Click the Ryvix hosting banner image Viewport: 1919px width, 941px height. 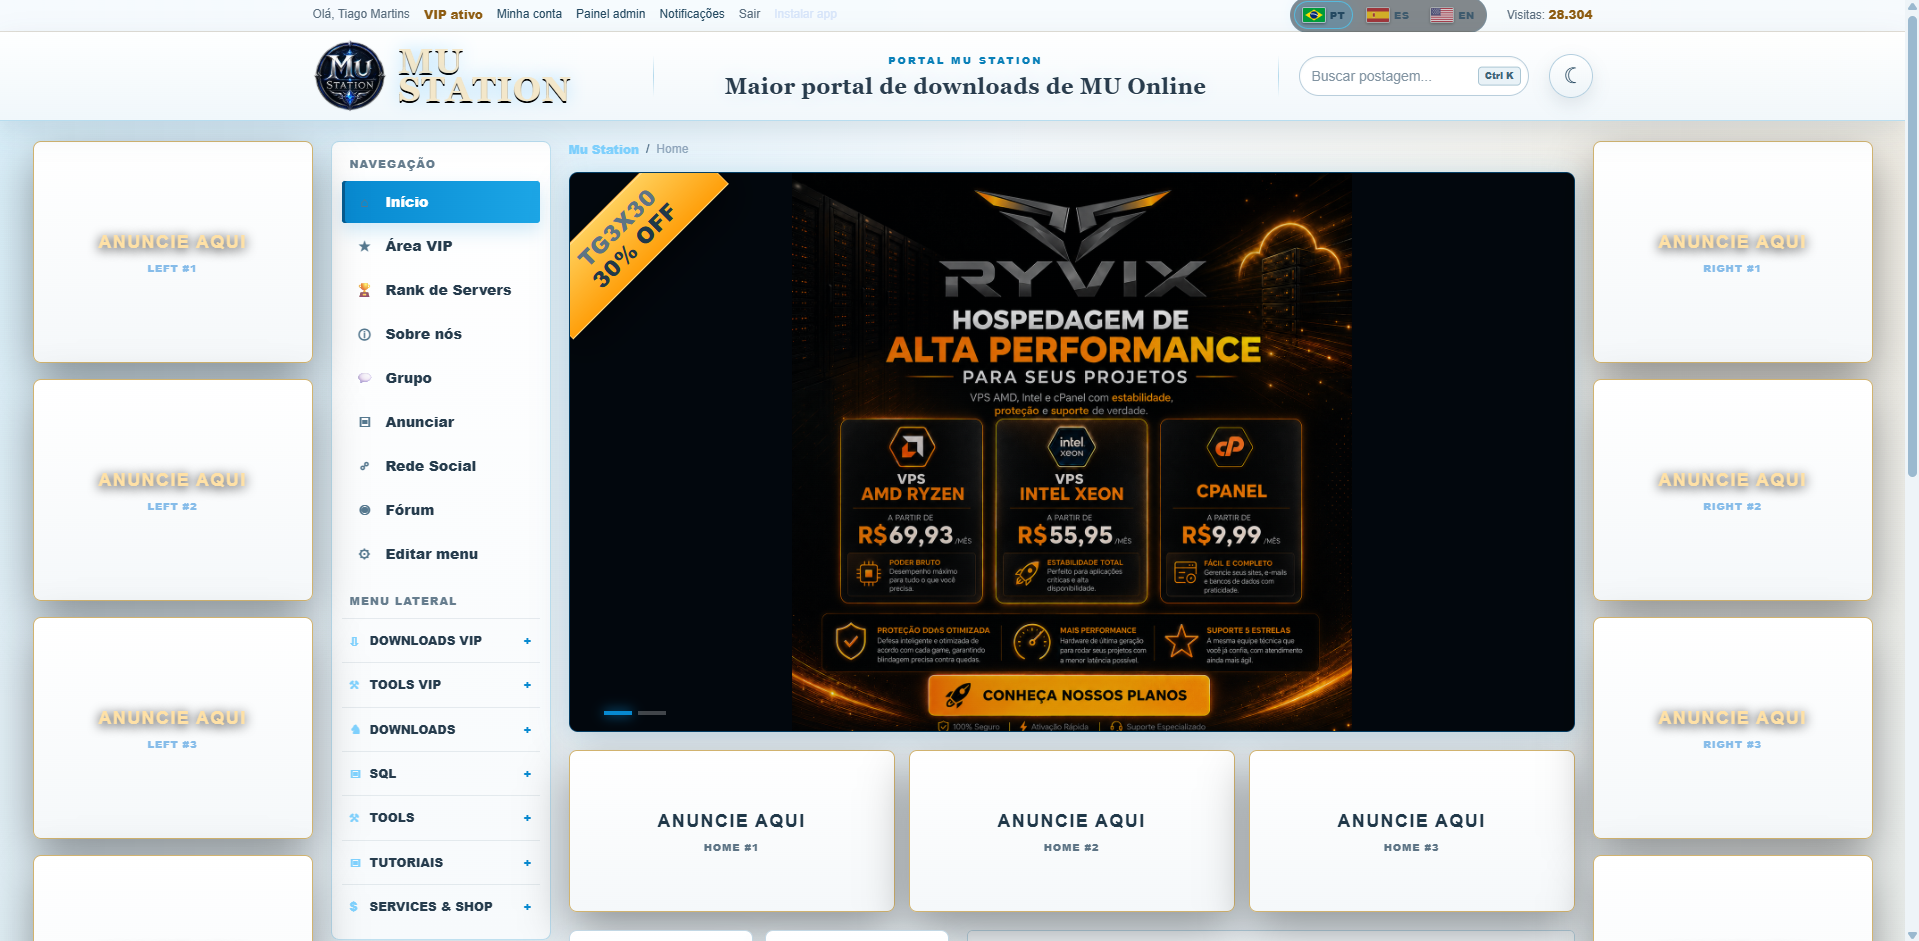1071,452
